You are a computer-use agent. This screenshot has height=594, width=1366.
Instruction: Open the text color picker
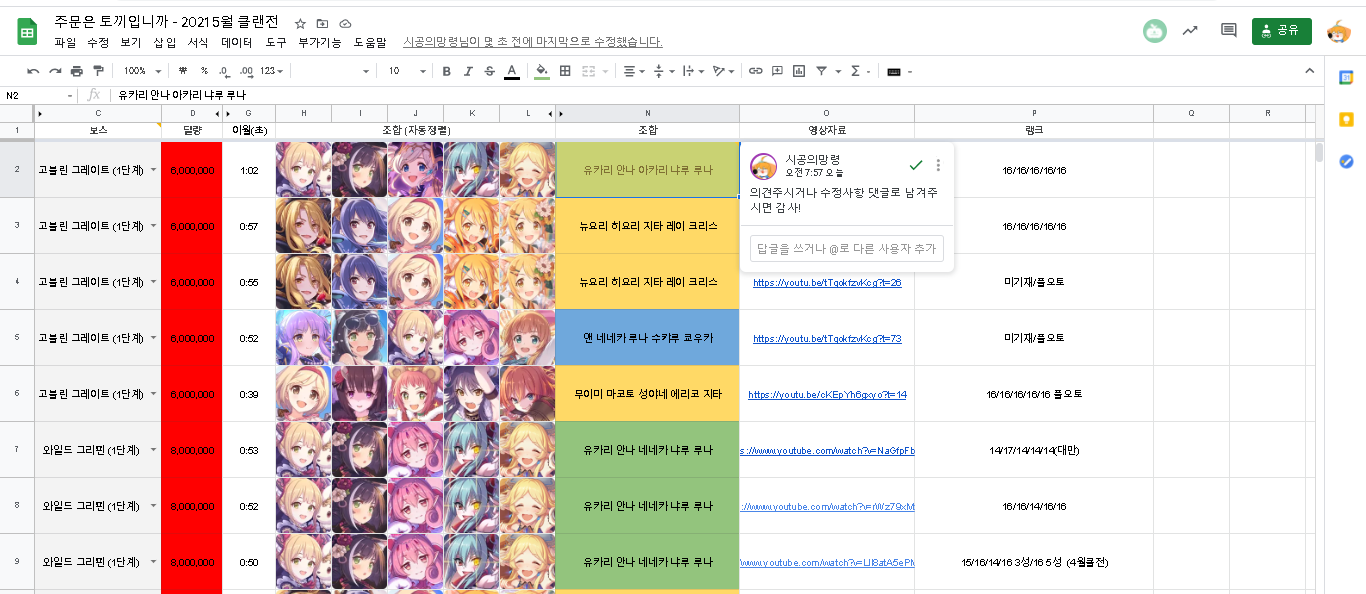coord(512,71)
